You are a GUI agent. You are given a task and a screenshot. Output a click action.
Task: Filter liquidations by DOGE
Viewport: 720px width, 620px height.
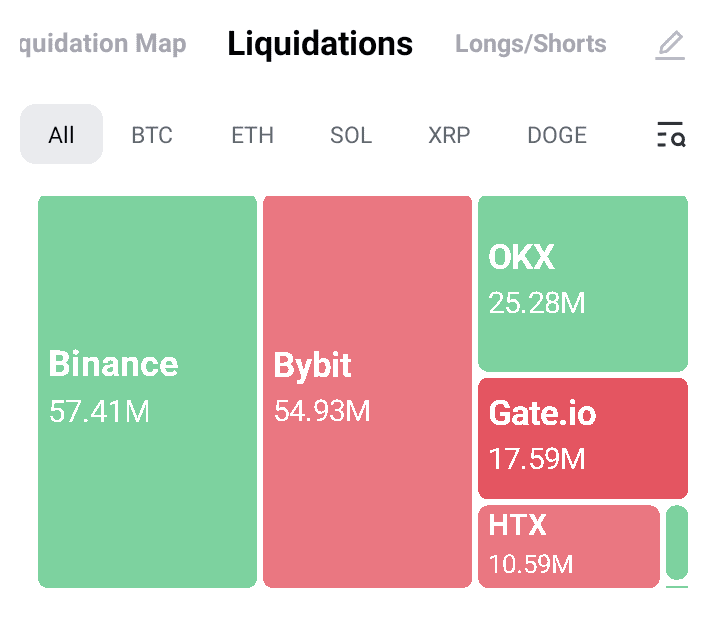click(x=557, y=135)
